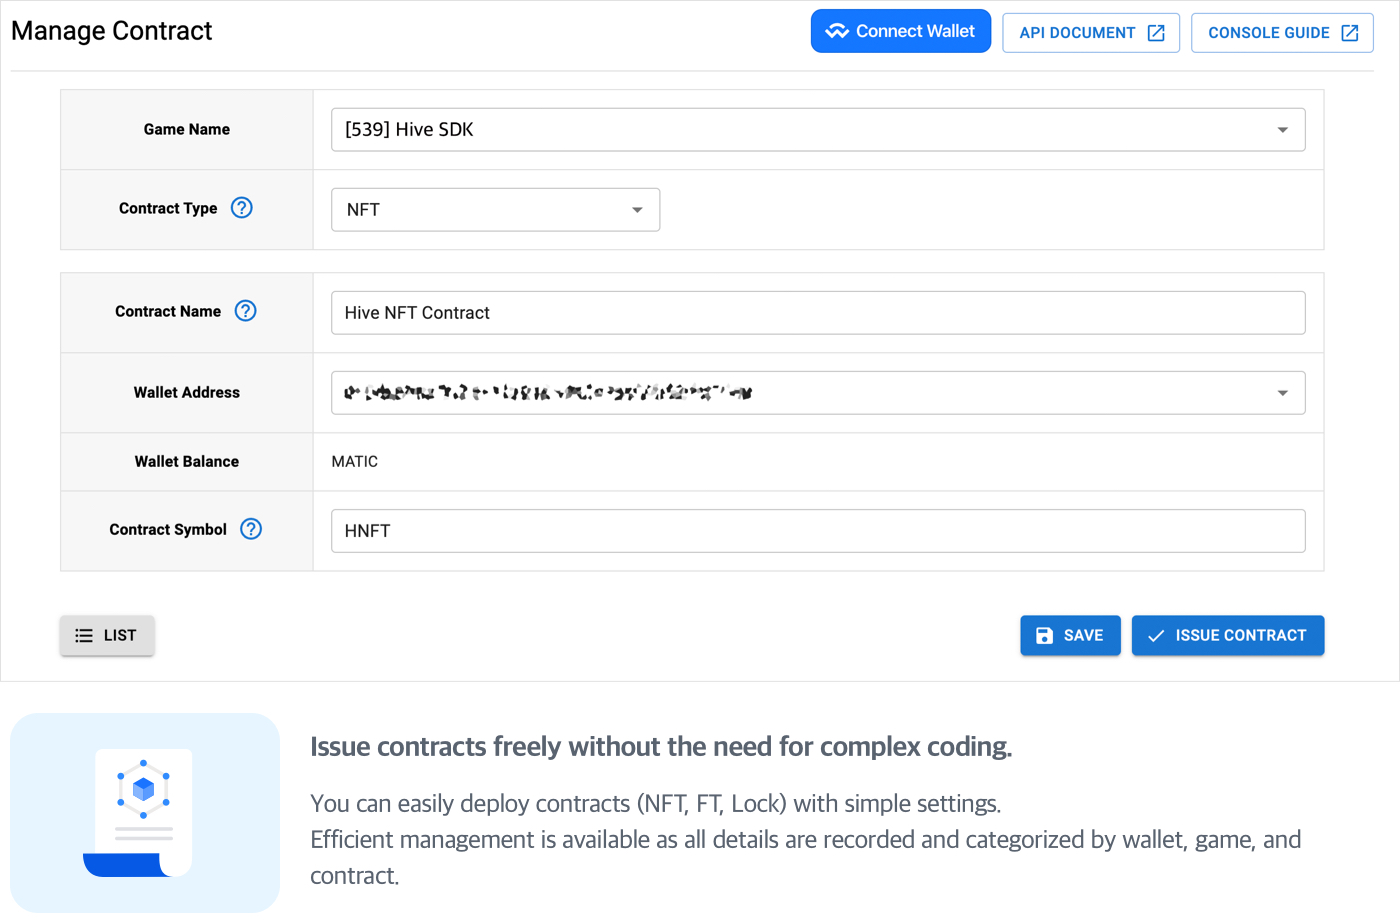Open the Game Name dropdown
This screenshot has height=924, width=1400.
818,130
